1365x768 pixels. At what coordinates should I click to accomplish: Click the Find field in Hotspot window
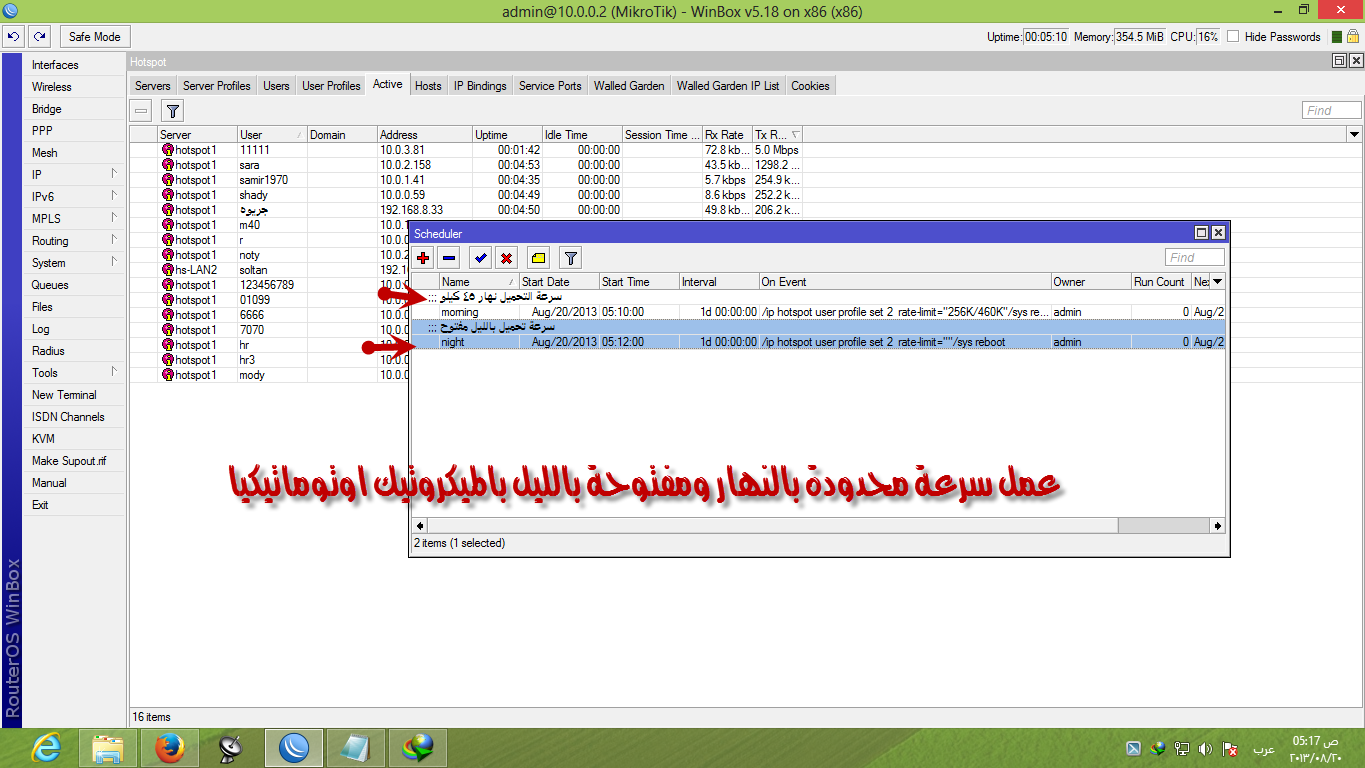[1332, 111]
